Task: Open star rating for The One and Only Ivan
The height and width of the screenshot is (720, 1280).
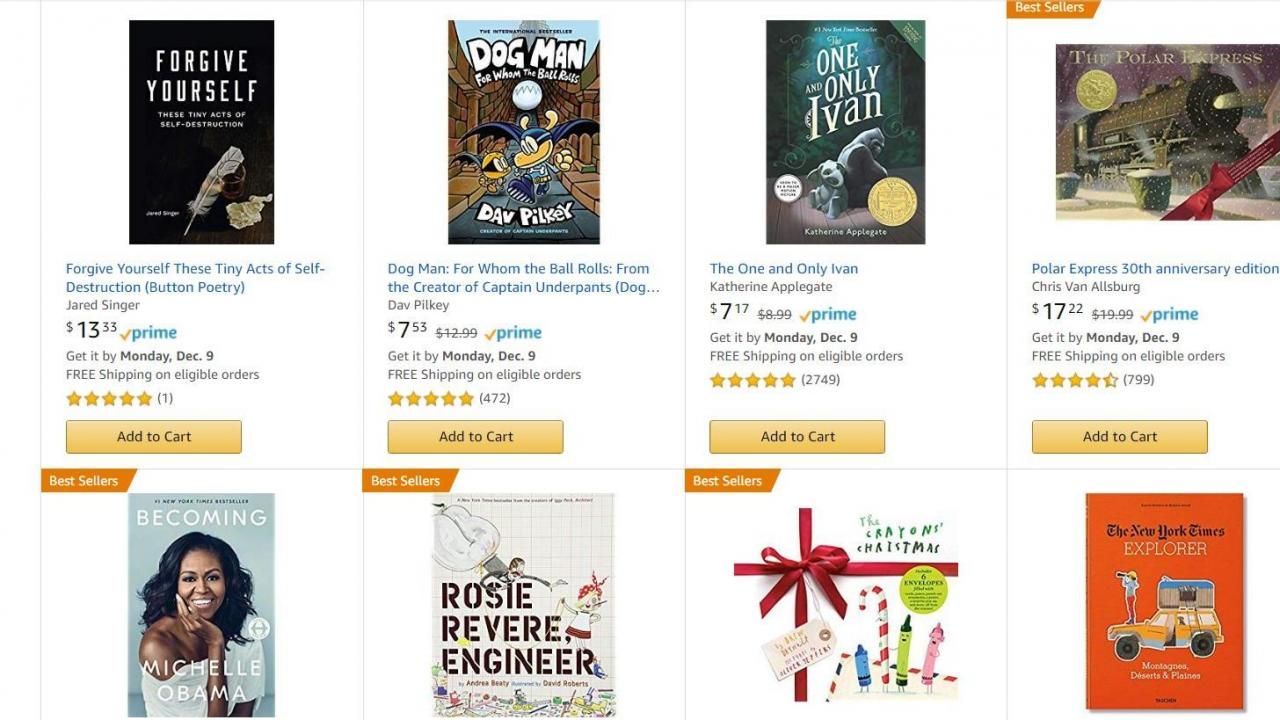Action: [x=753, y=380]
